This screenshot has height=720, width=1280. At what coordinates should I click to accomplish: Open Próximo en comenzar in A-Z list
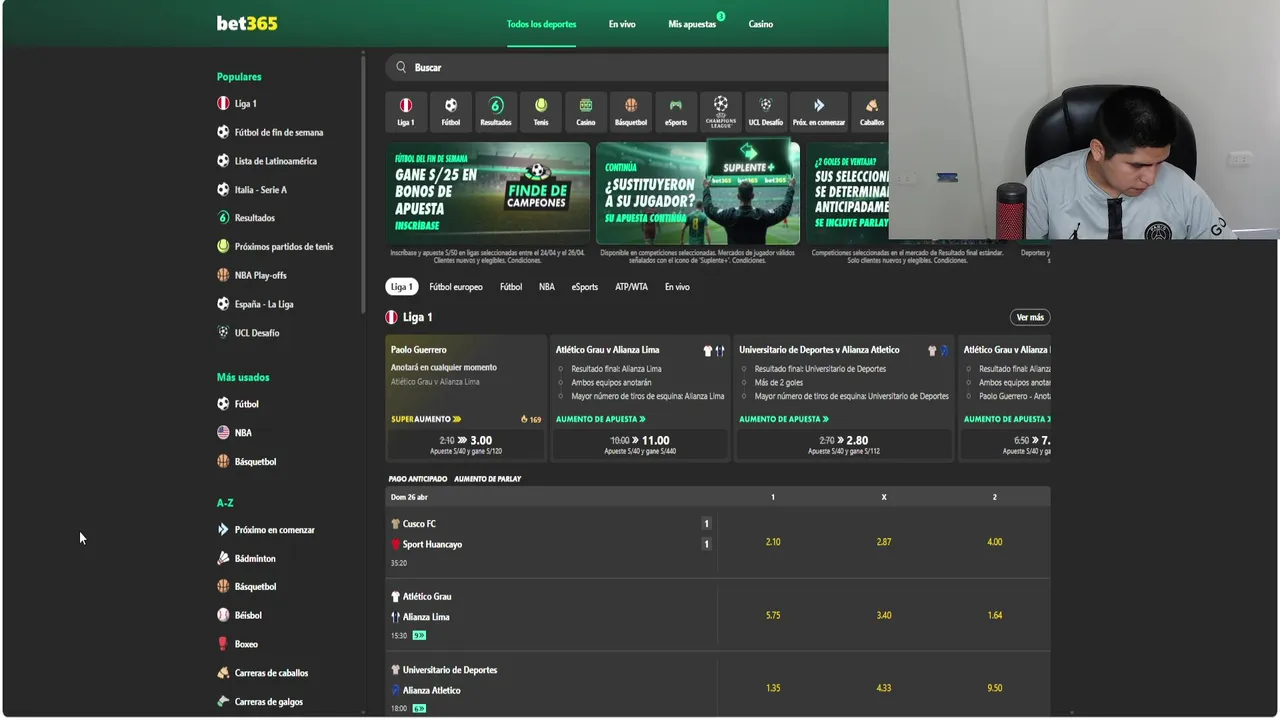266,530
